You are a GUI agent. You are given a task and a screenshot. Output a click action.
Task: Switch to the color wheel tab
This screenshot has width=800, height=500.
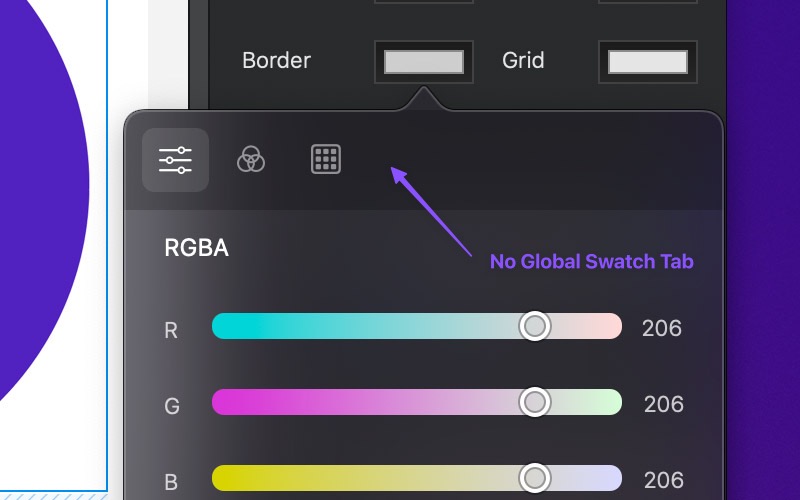[x=251, y=159]
